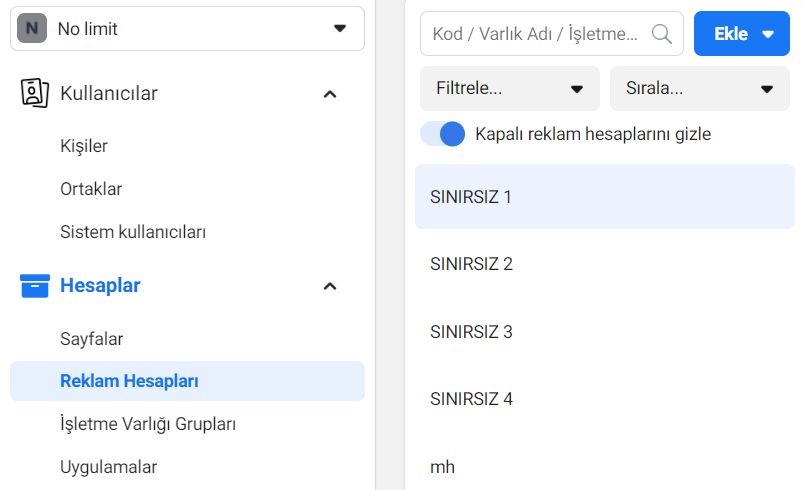The height and width of the screenshot is (490, 804).
Task: Collapse the Hesaplar section chevron
Action: click(330, 286)
